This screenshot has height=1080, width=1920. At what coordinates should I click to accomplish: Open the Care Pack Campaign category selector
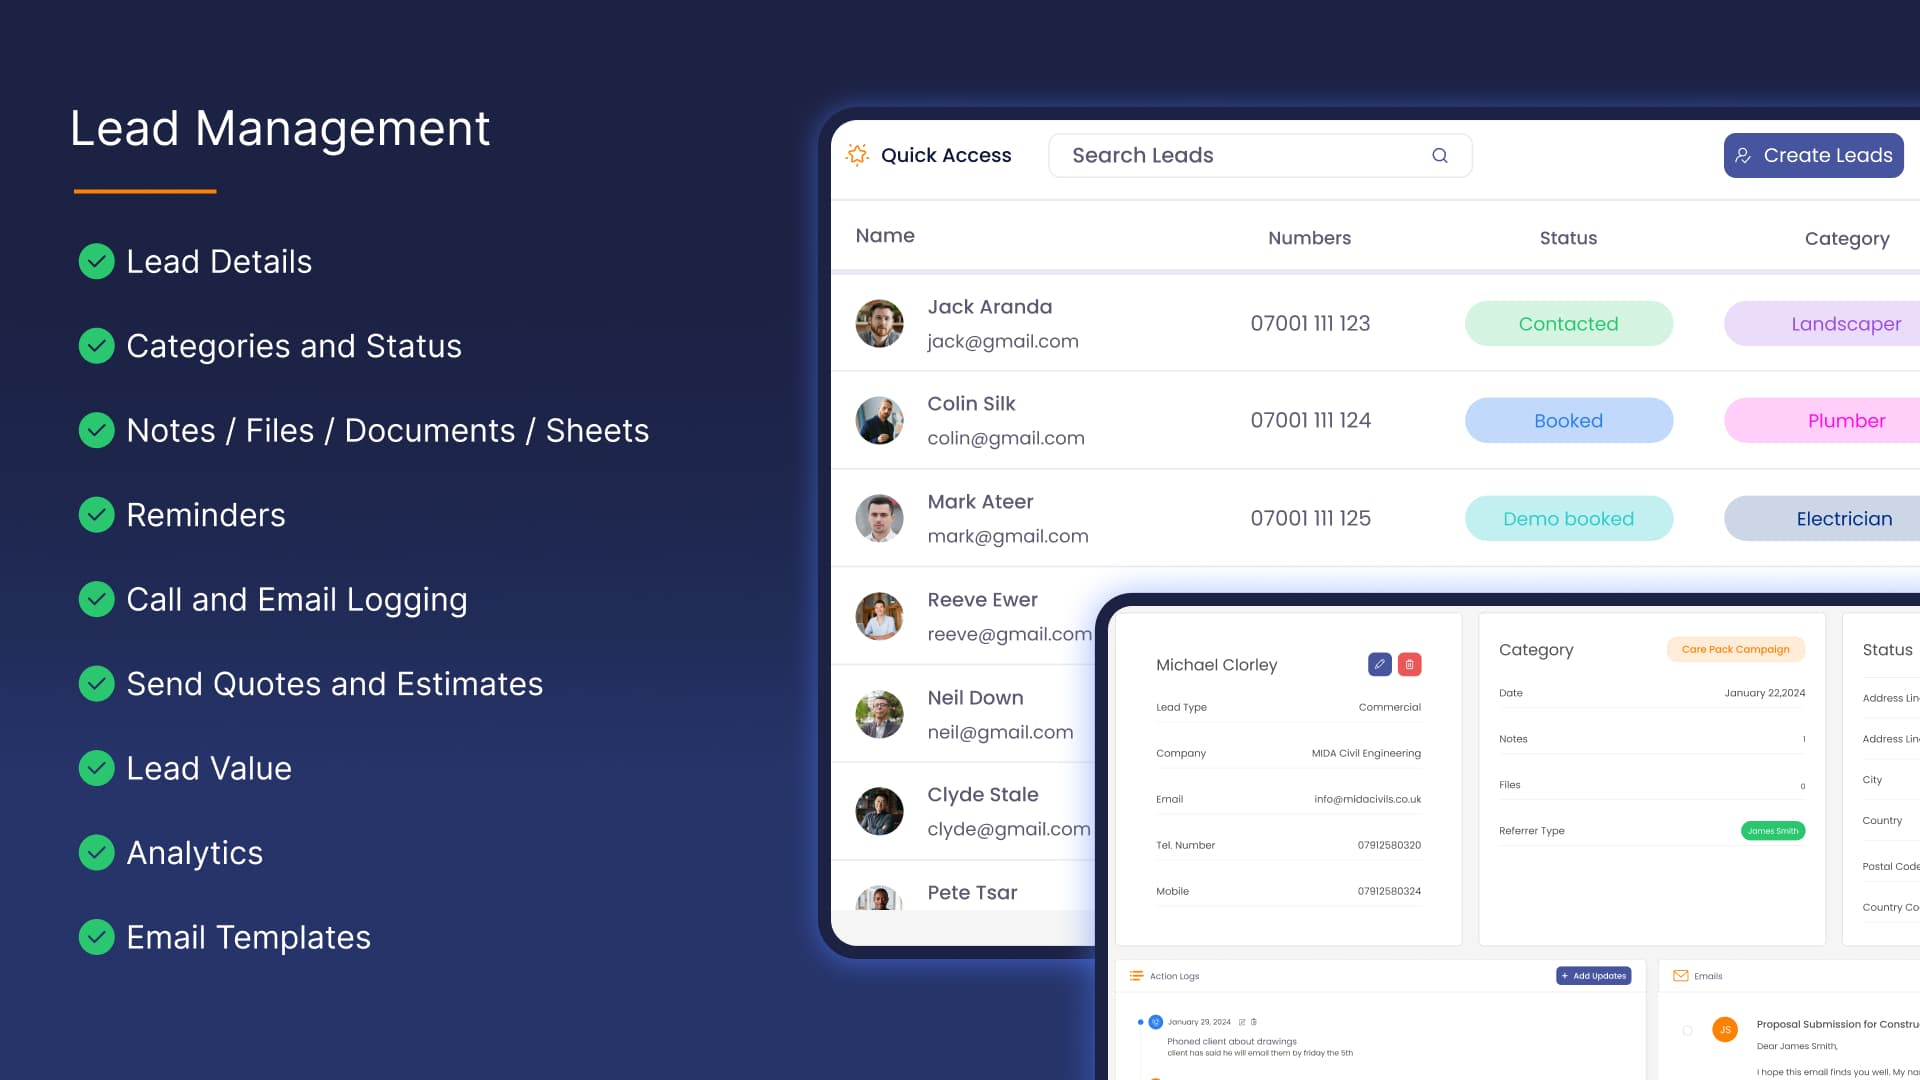pos(1736,649)
